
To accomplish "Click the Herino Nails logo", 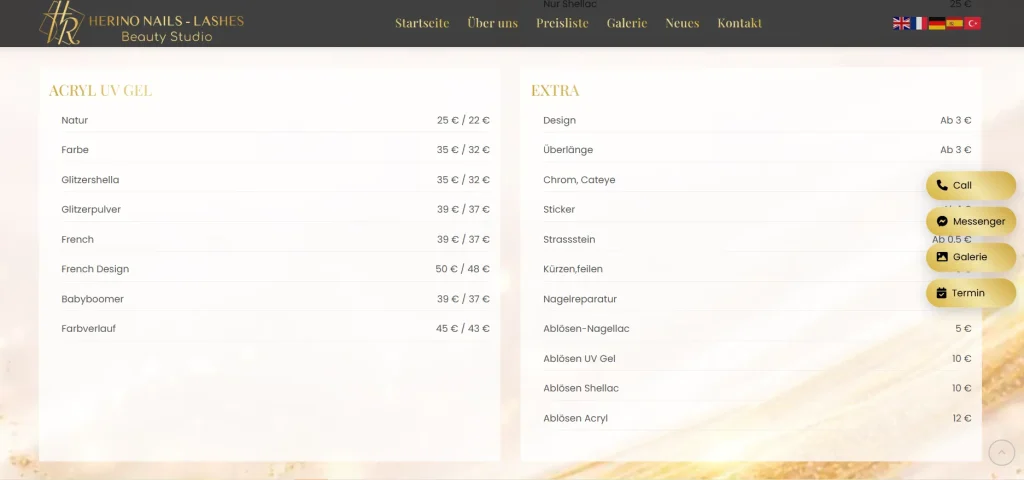I will tap(140, 23).
